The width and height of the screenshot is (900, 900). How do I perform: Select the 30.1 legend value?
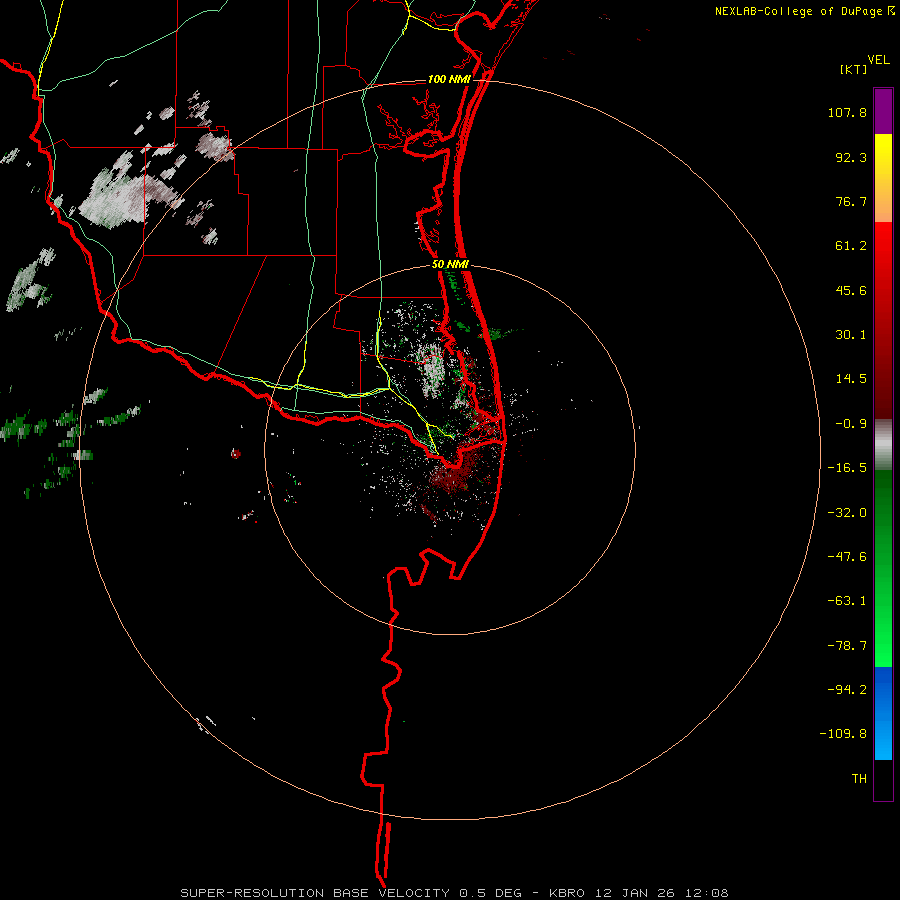851,335
